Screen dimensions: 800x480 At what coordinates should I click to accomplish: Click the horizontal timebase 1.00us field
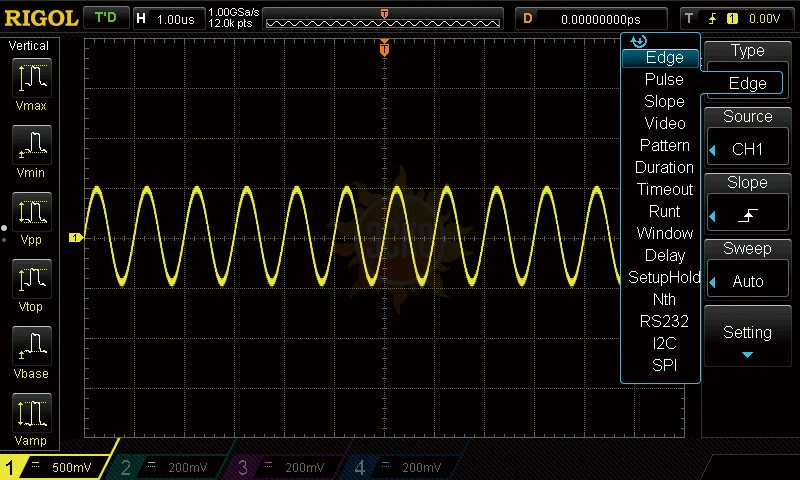tap(175, 19)
